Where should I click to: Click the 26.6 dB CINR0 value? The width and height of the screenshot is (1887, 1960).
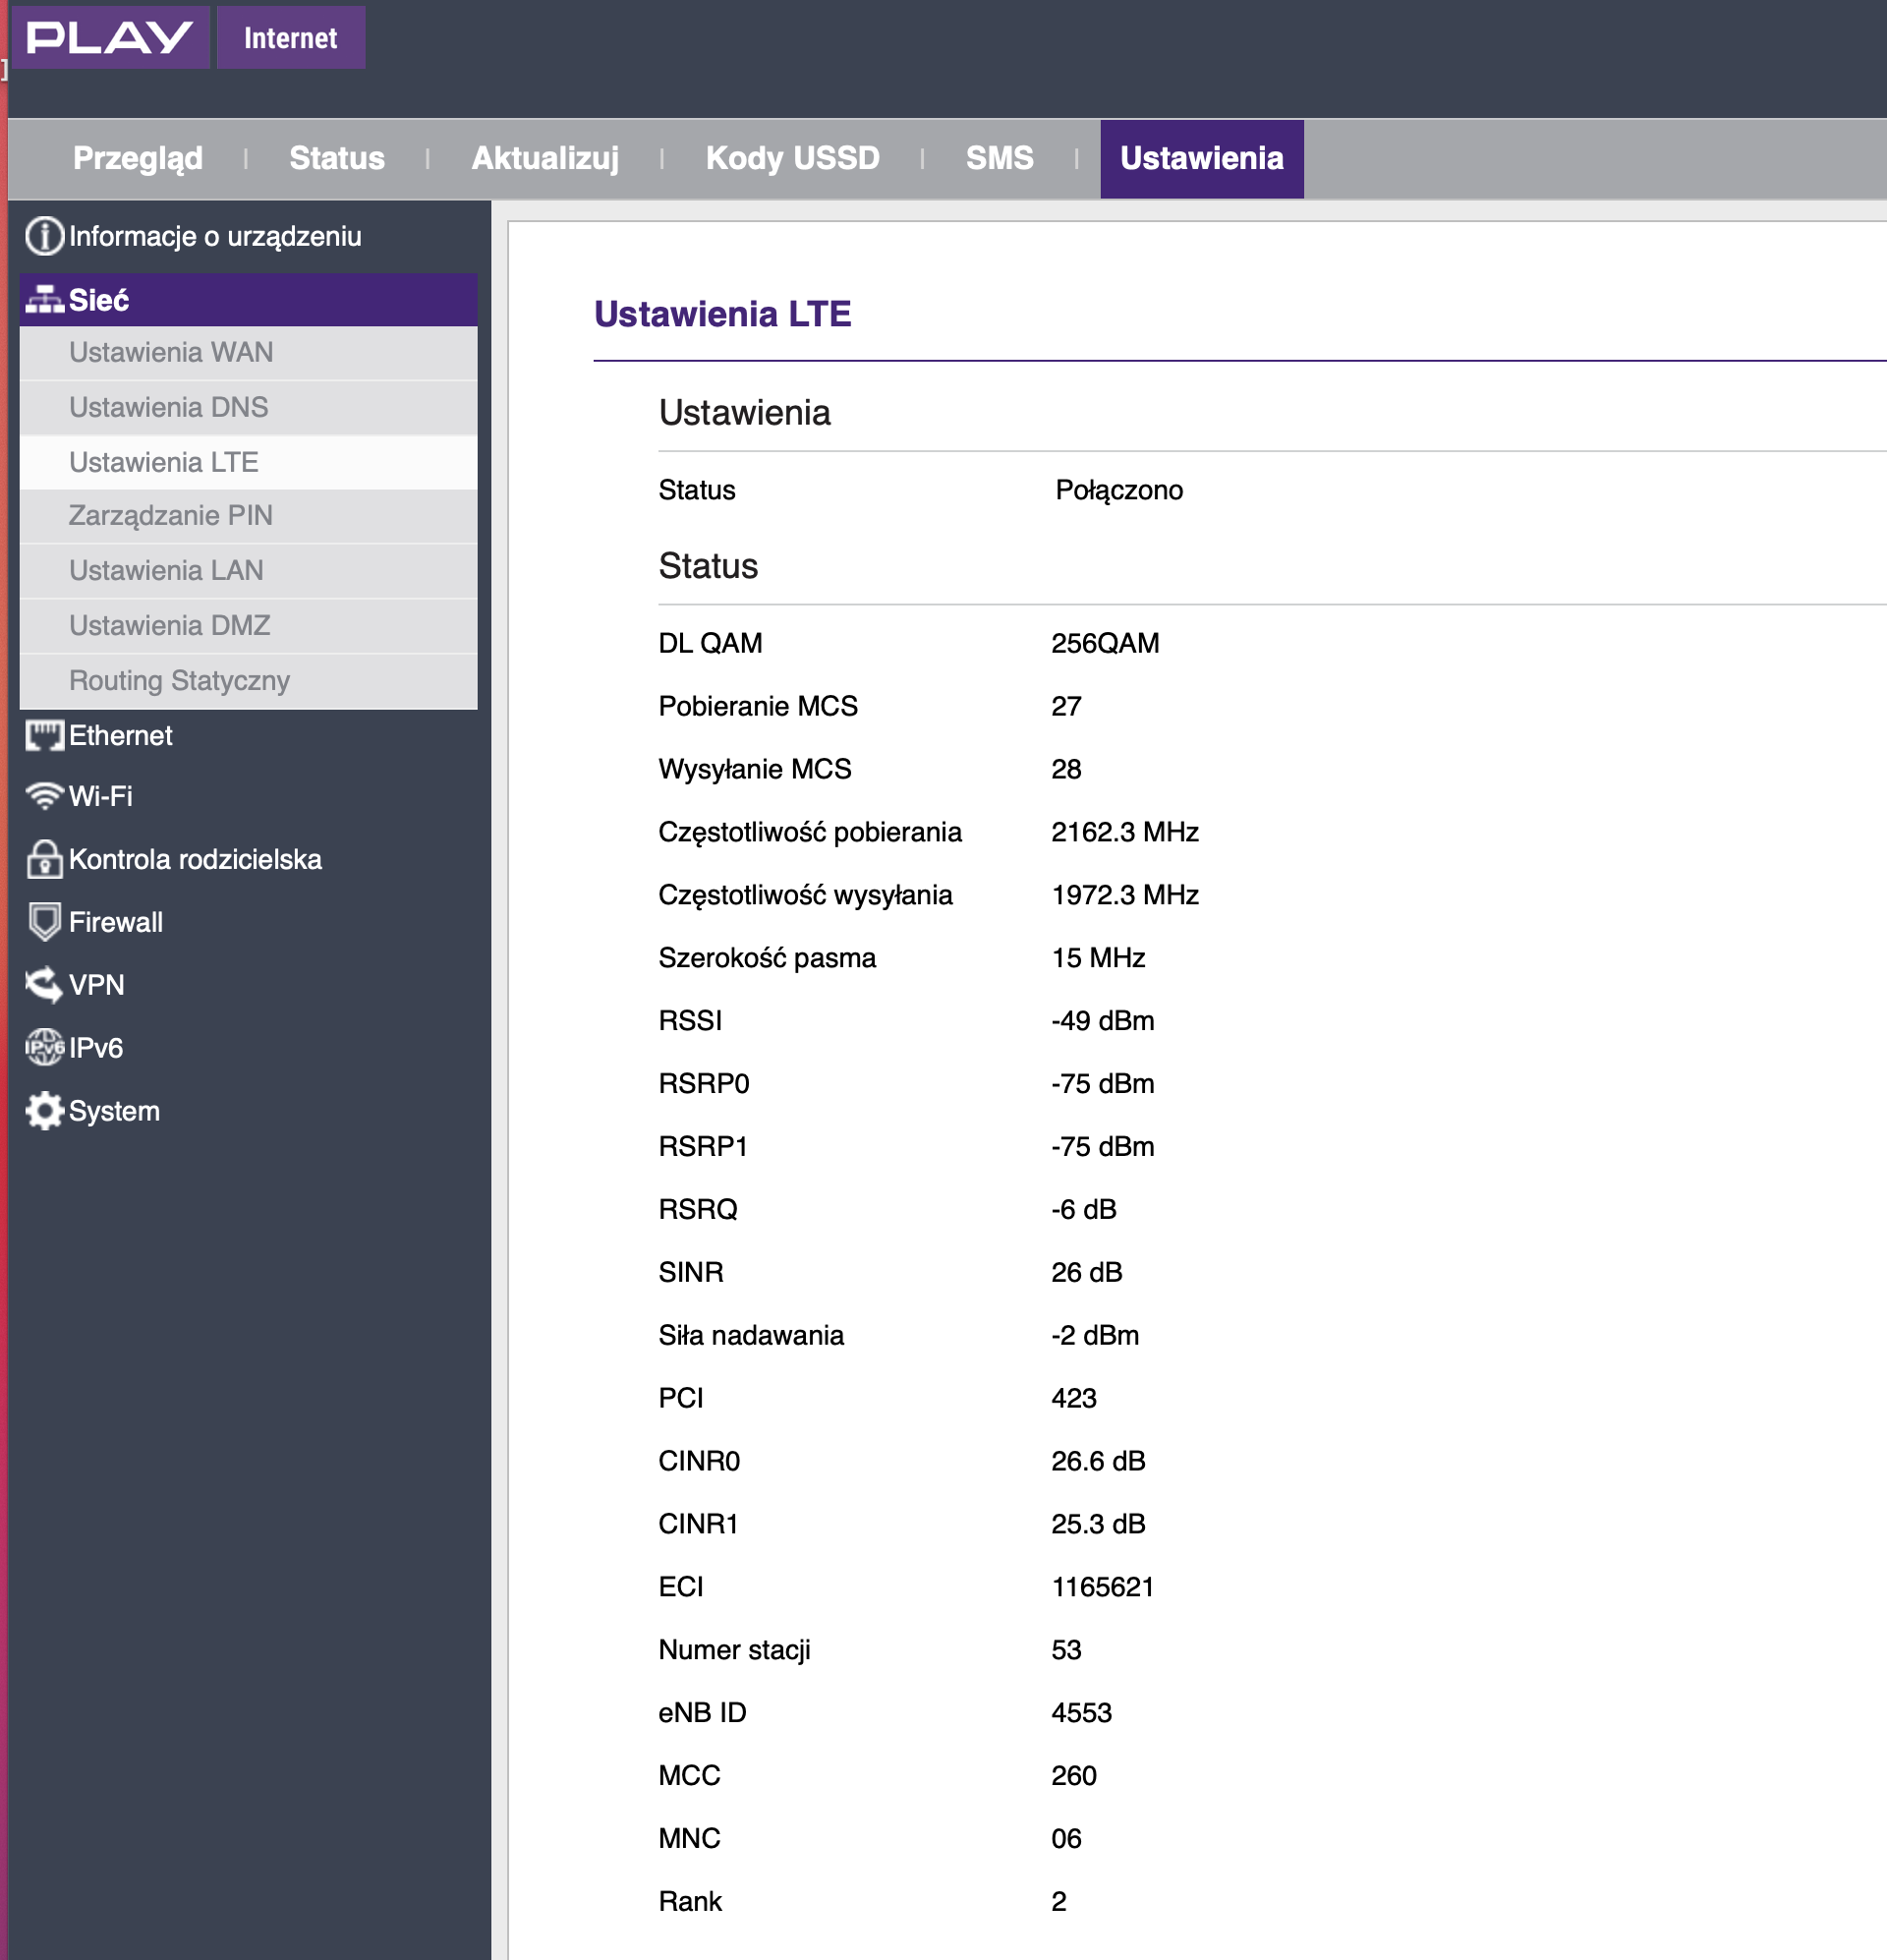1098,1462
